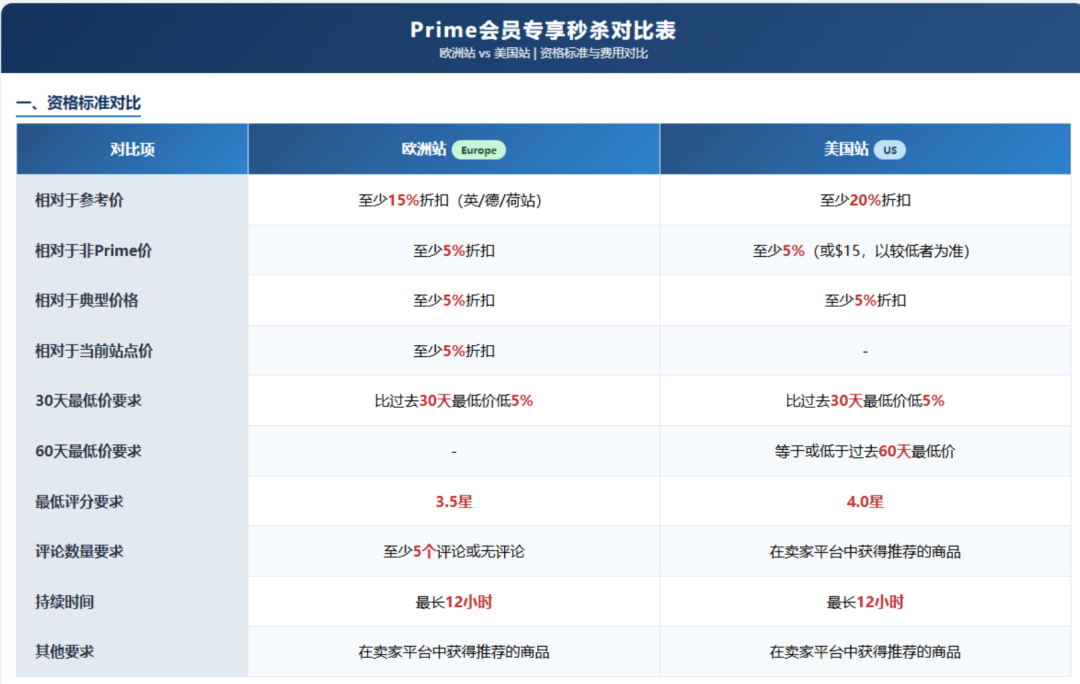Click Europe cell 最长12小时
Image resolution: width=1080 pixels, height=684 pixels.
[453, 601]
